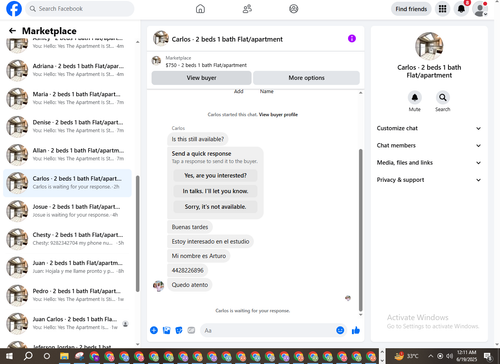Viewport: 500px width, 364px height.
Task: Expand Media, files and links section
Action: tap(429, 163)
